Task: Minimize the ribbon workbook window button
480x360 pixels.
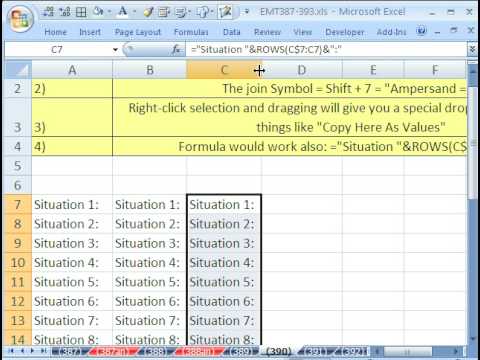Action: [438, 32]
